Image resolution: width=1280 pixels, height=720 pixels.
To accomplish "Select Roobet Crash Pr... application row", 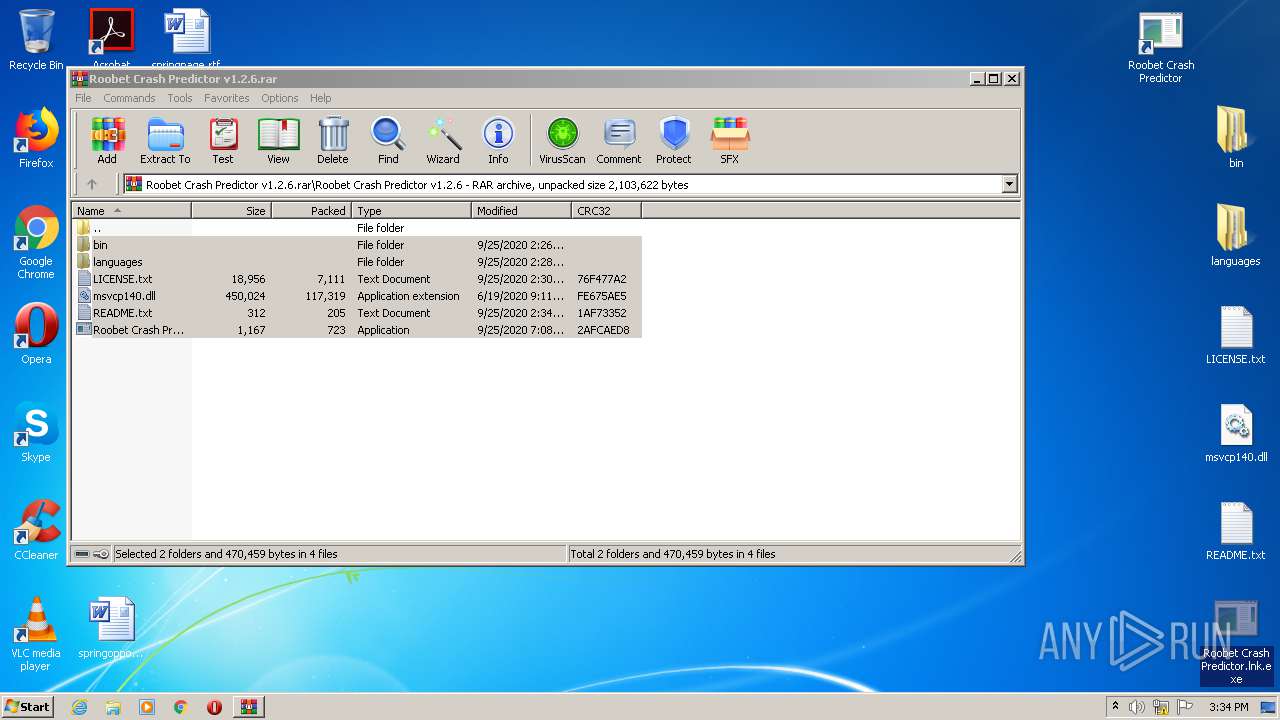I will click(x=357, y=330).
